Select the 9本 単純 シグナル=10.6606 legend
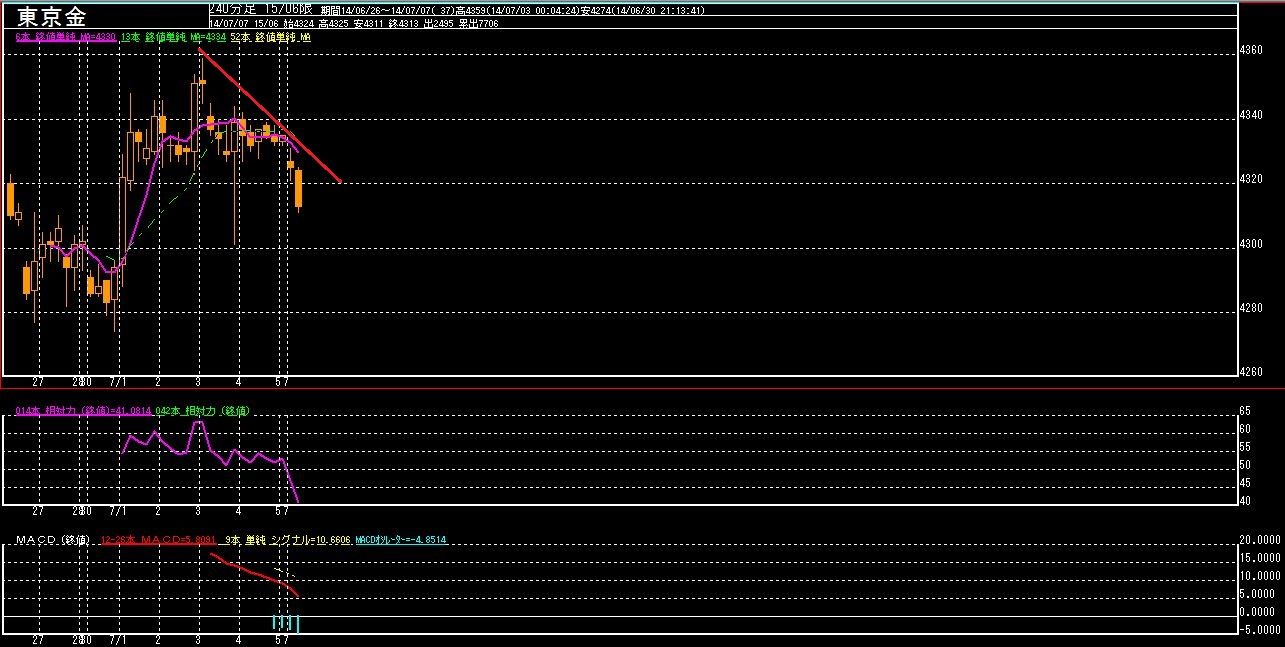The height and width of the screenshot is (647, 1285). (287, 540)
